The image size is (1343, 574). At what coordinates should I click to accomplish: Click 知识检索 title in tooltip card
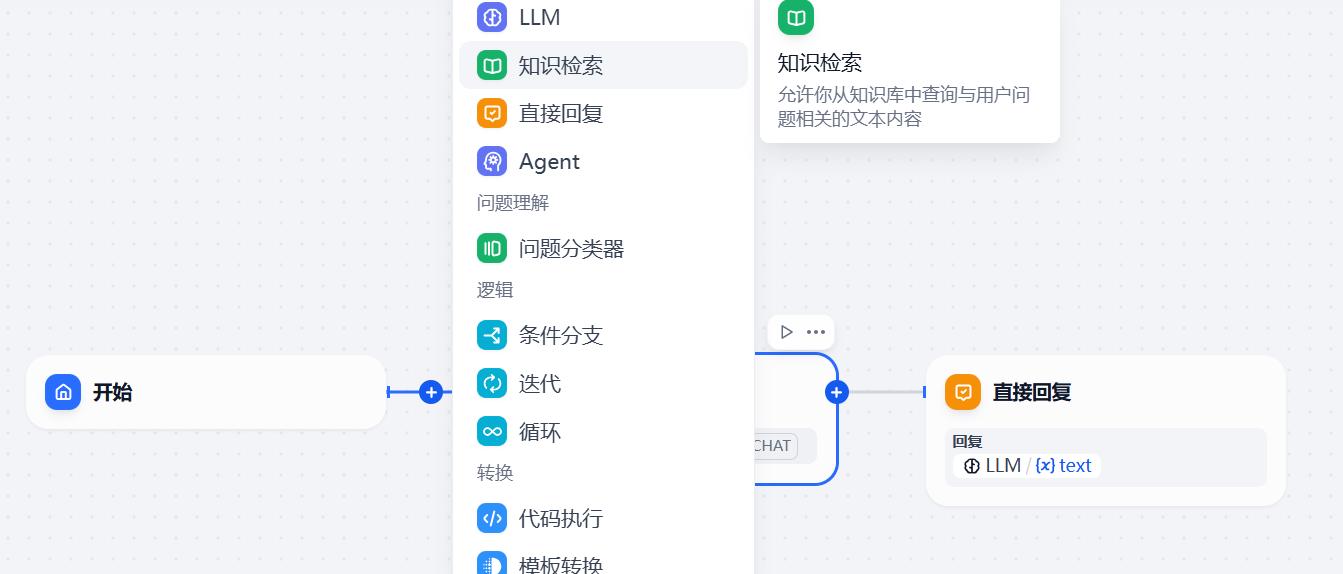(x=820, y=63)
